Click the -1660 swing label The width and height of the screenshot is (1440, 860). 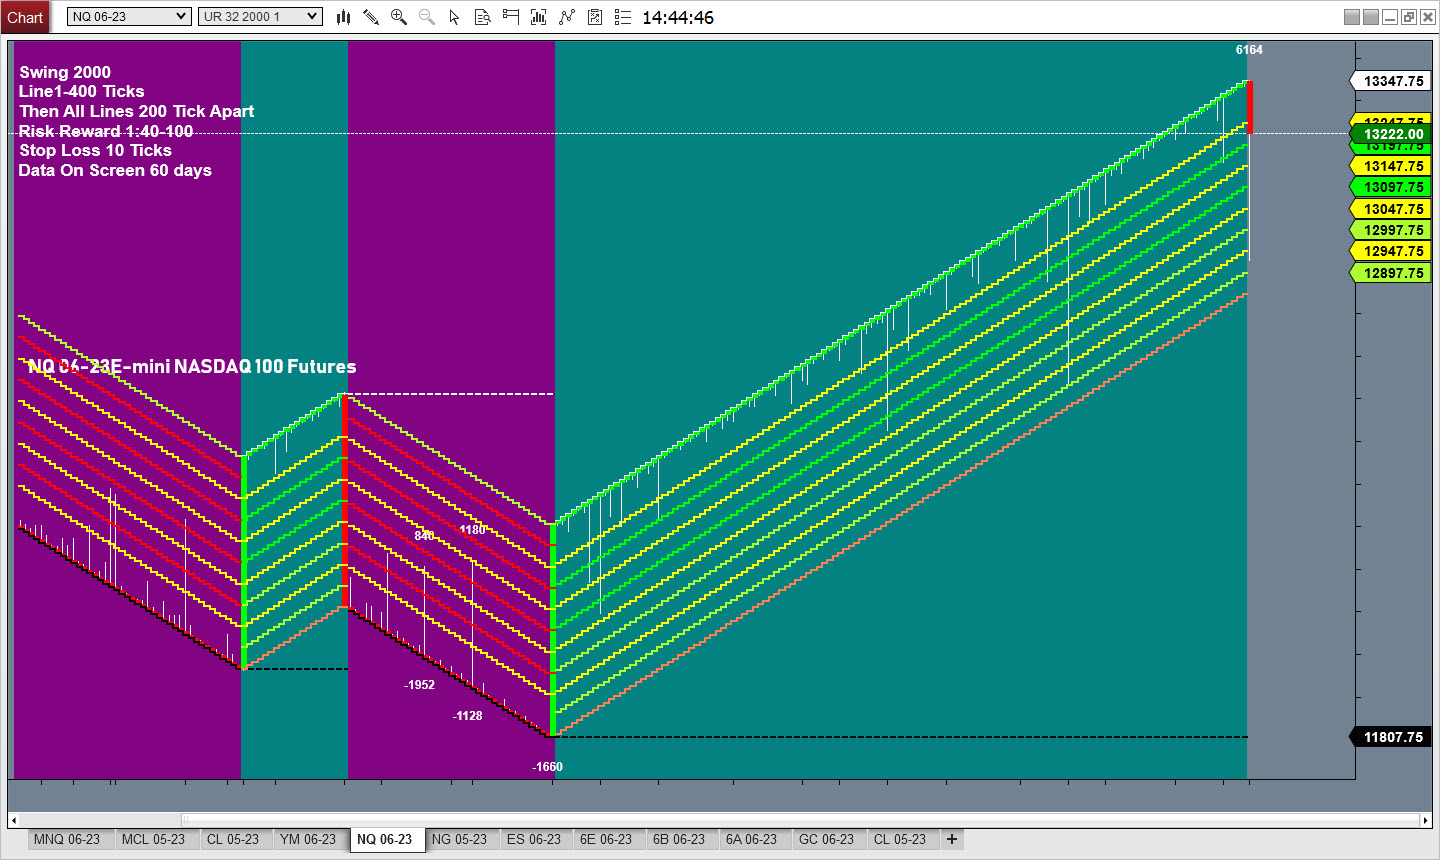coord(547,767)
